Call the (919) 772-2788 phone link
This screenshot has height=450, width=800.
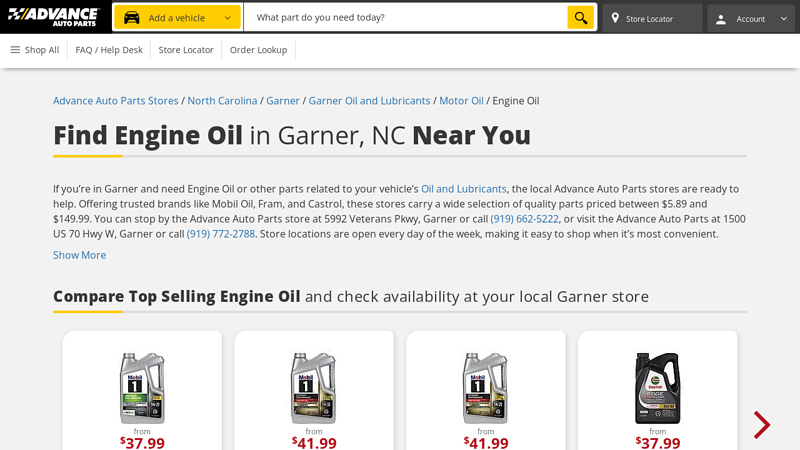coord(221,234)
